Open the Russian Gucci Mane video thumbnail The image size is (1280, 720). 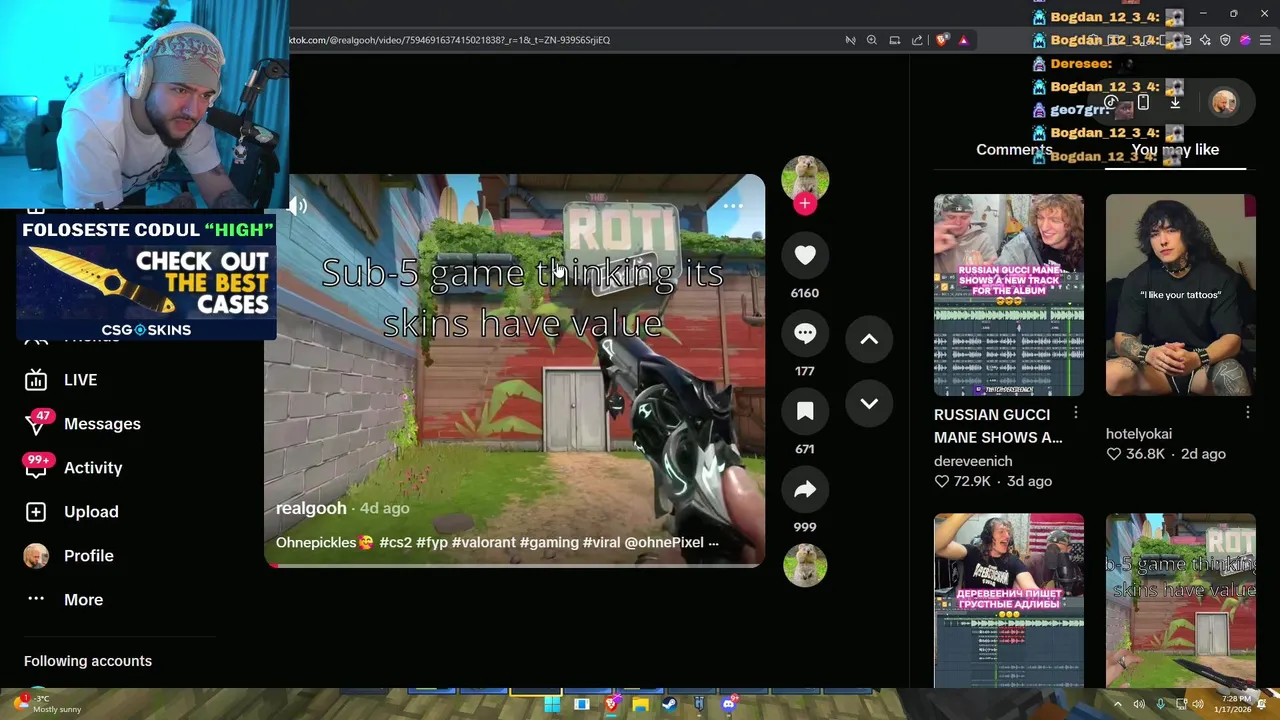(1008, 295)
